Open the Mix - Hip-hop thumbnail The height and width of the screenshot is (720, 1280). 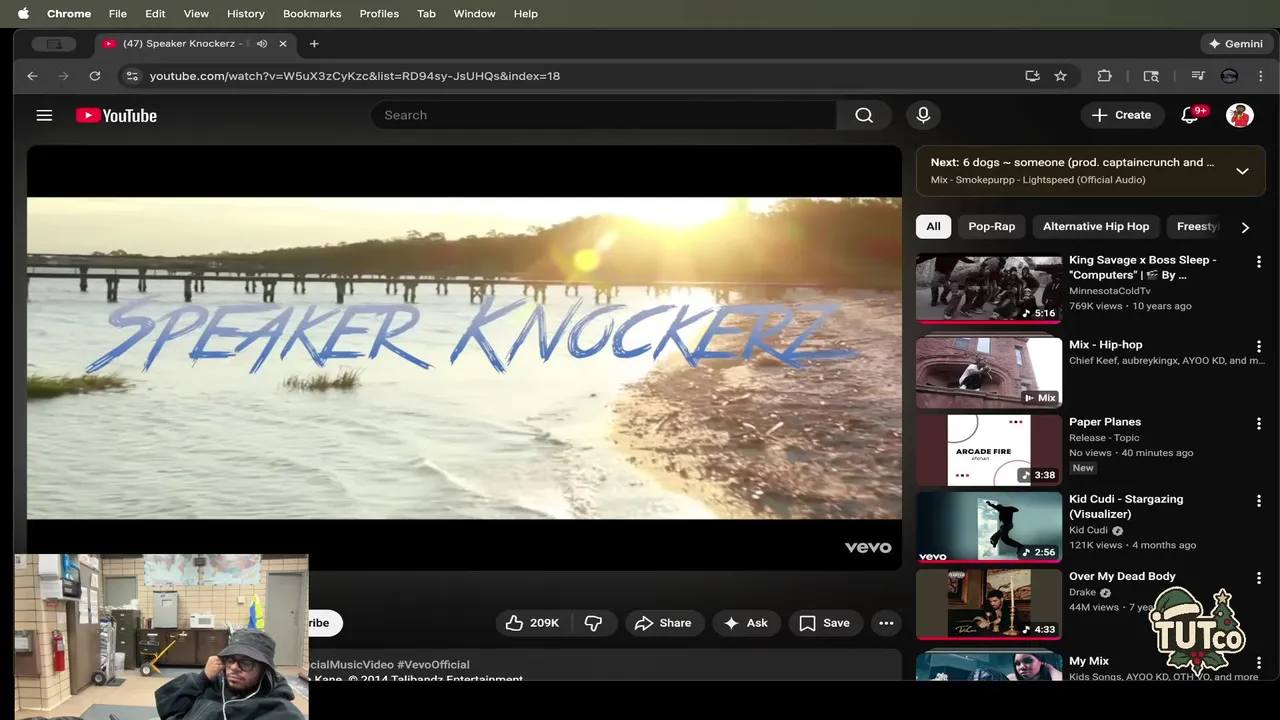(989, 372)
